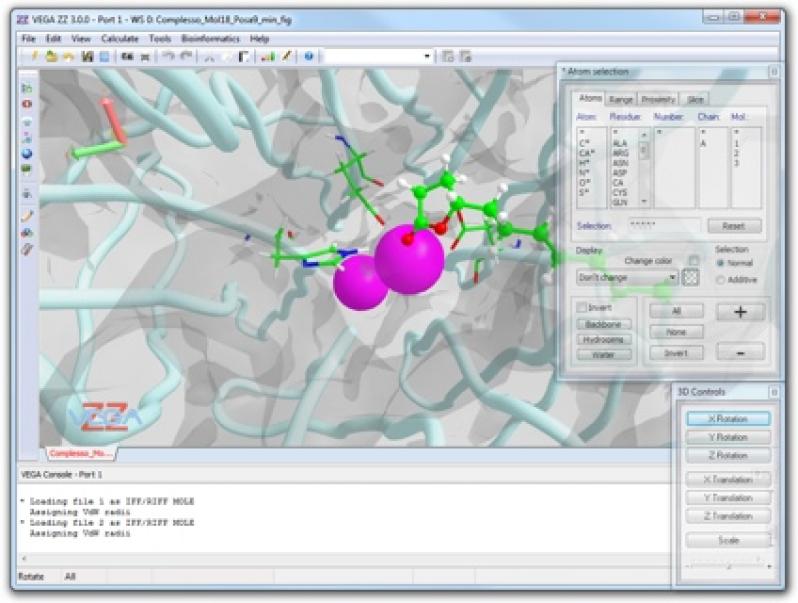Click the plus button in Atom selection

[740, 312]
